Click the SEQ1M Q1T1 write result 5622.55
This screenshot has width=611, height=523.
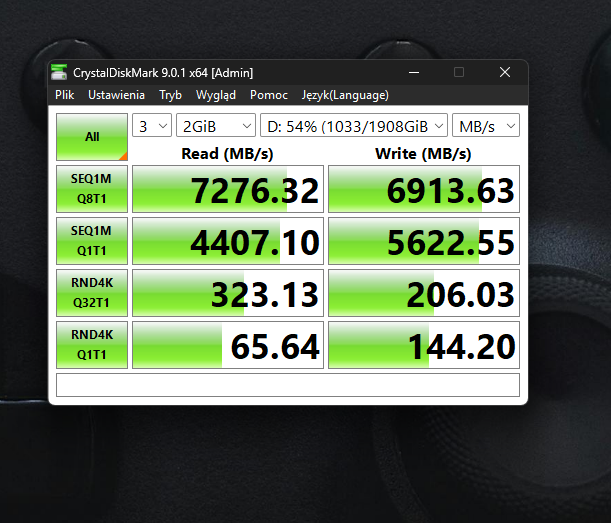pos(424,241)
